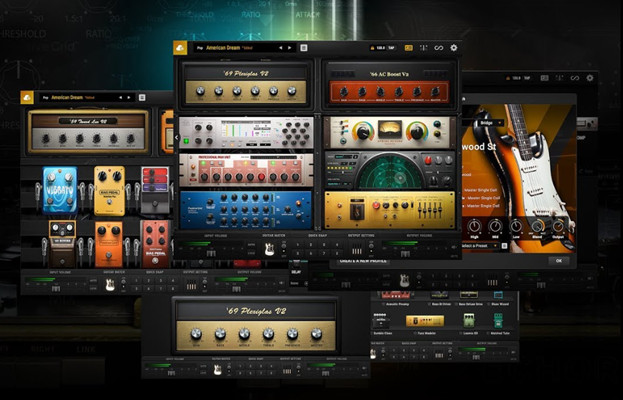Image resolution: width=623 pixels, height=400 pixels.
Task: Click the OK button in guitar dialog
Action: tap(559, 261)
